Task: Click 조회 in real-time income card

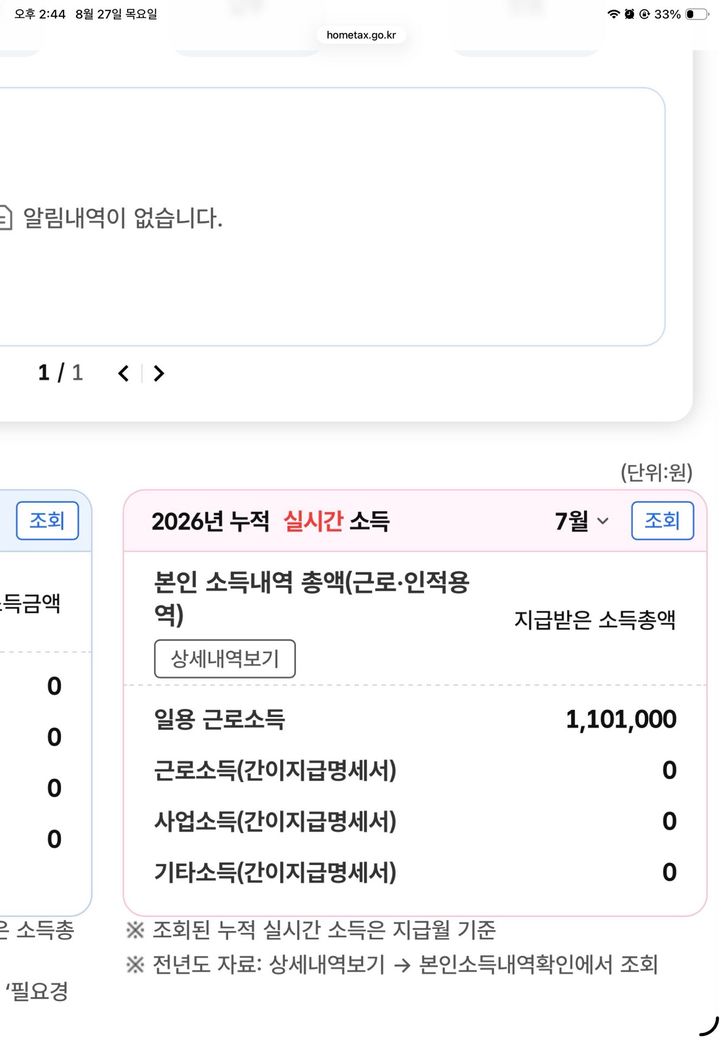Action: pyautogui.click(x=662, y=521)
